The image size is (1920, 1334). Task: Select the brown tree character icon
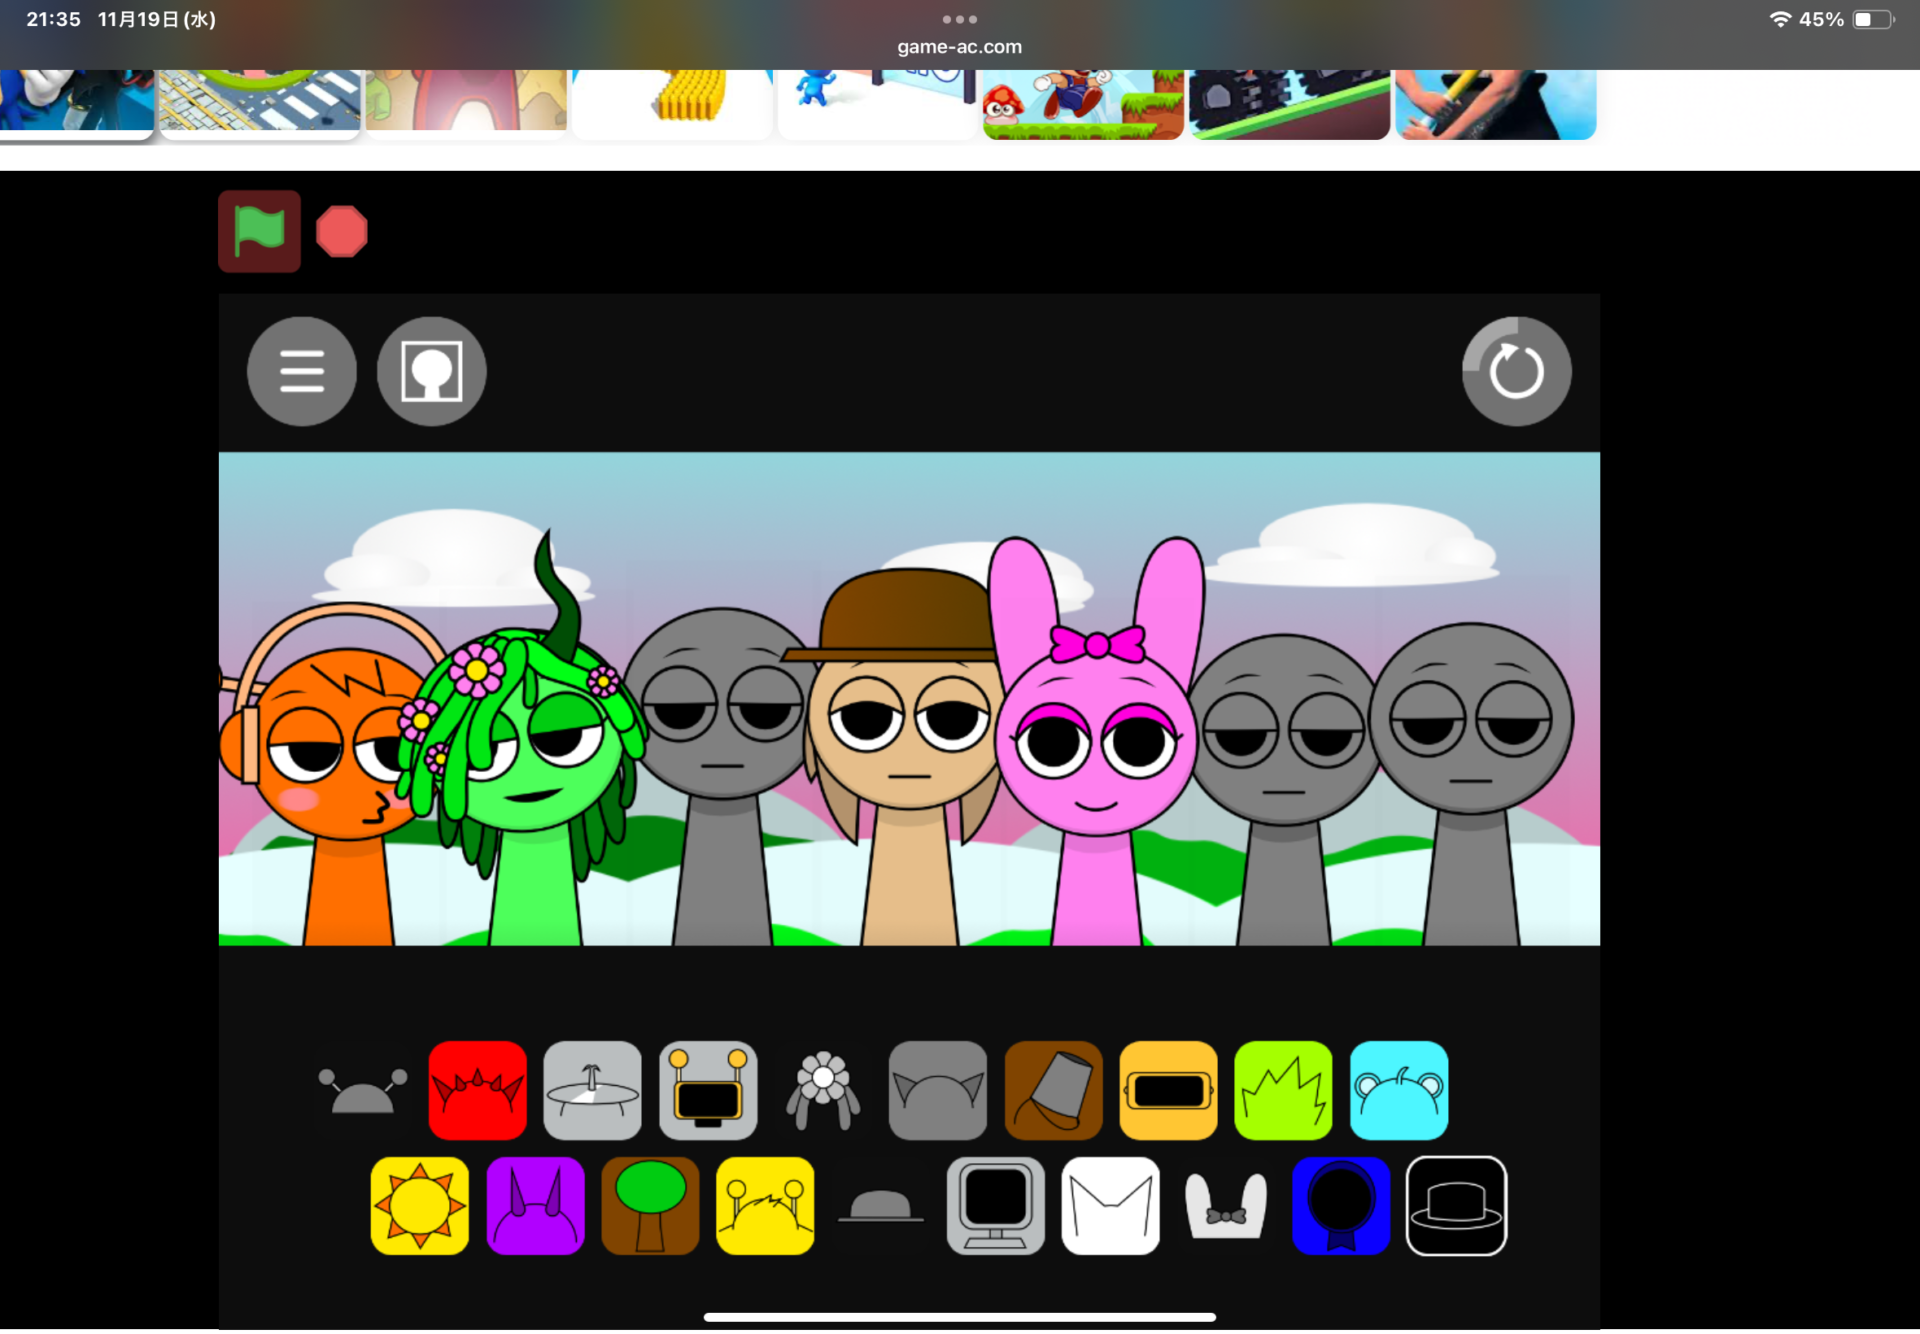[x=650, y=1206]
